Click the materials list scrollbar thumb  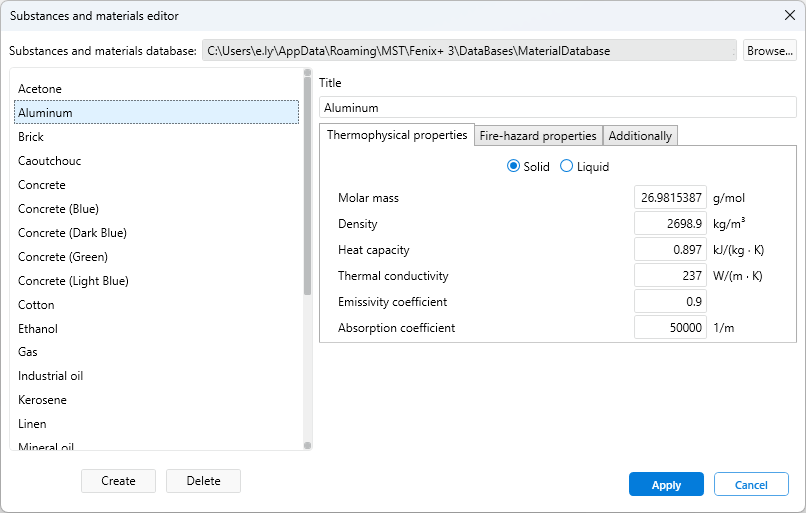[x=307, y=186]
